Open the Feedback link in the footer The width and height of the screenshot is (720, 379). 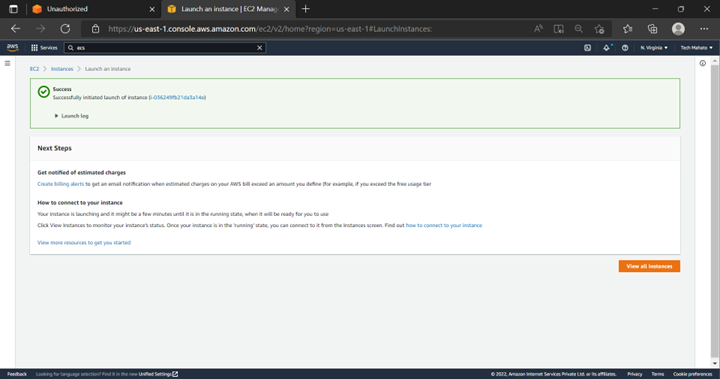(x=17, y=374)
